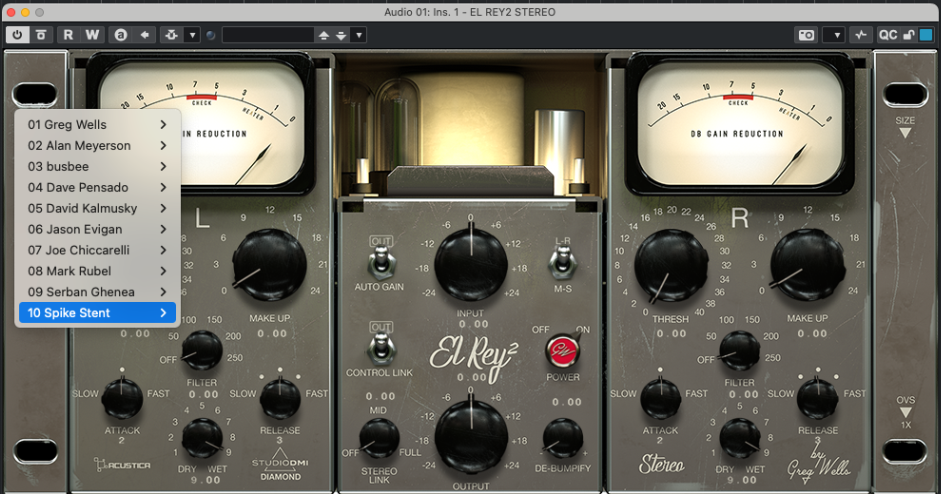
Task: Open the OVS oversampling dropdown triangle
Action: click(906, 412)
